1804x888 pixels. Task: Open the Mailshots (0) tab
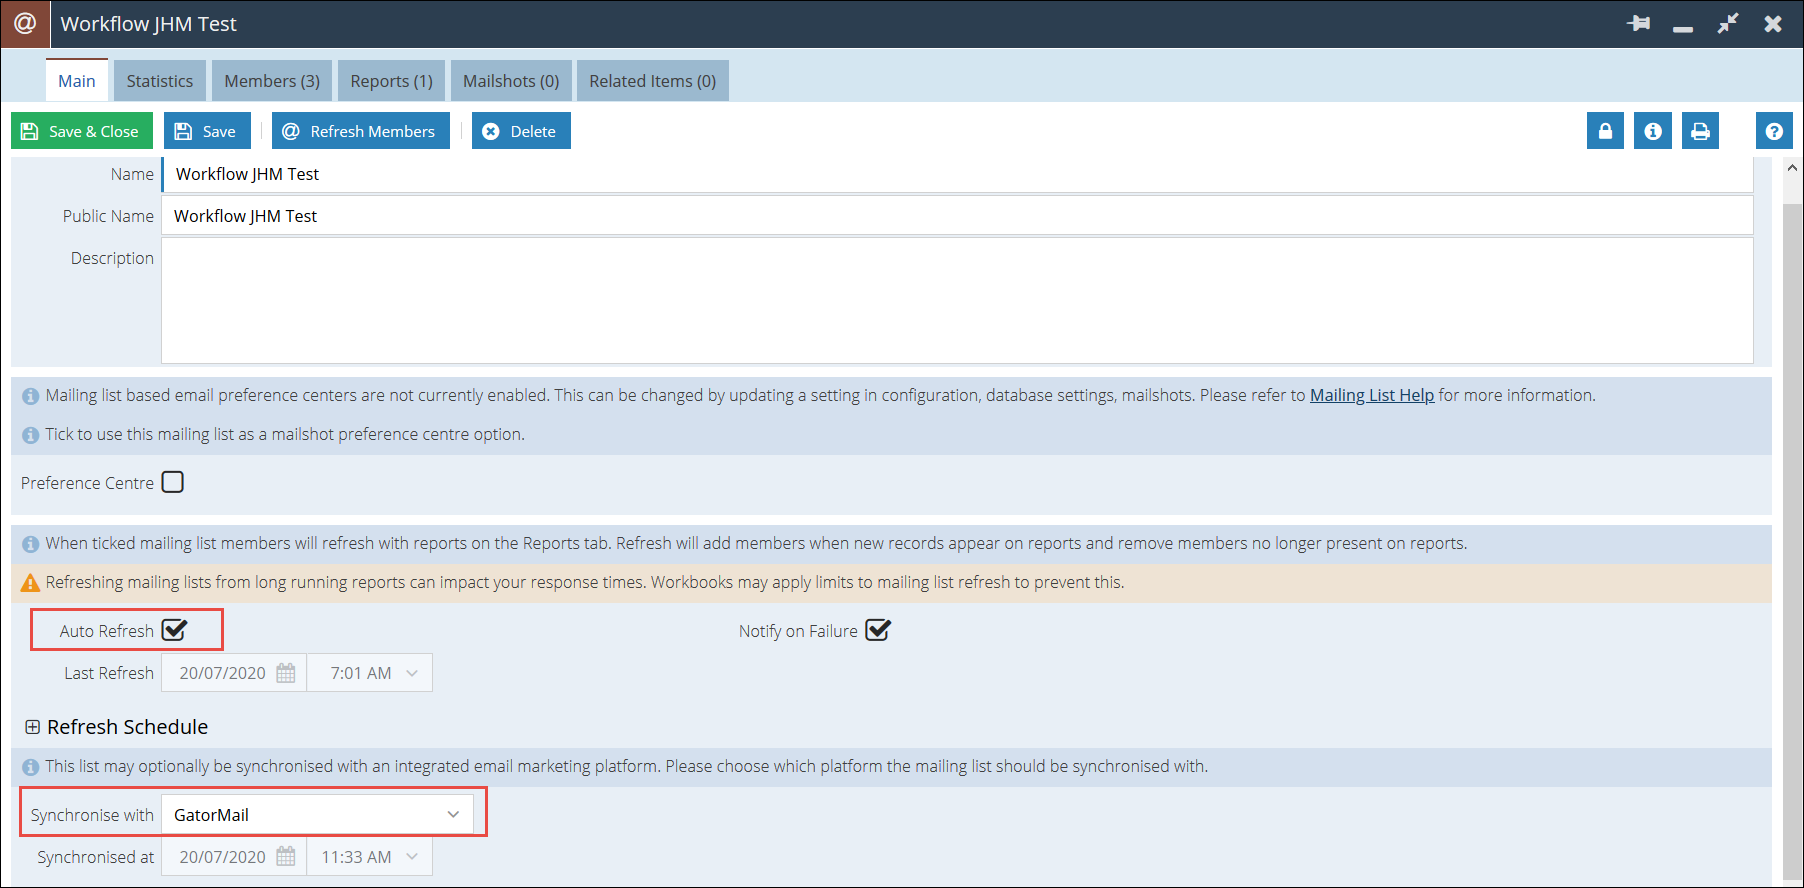click(511, 81)
